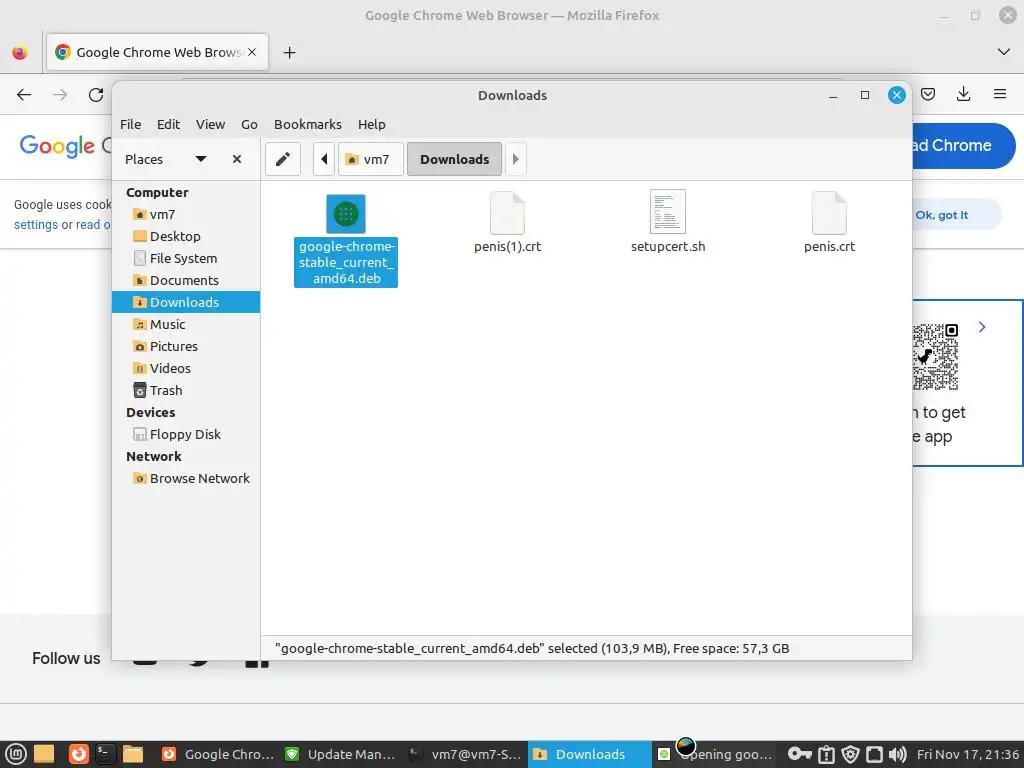Click the google-chrome-stable_current_amd64.deb file name
Image resolution: width=1024 pixels, height=768 pixels.
(346, 263)
